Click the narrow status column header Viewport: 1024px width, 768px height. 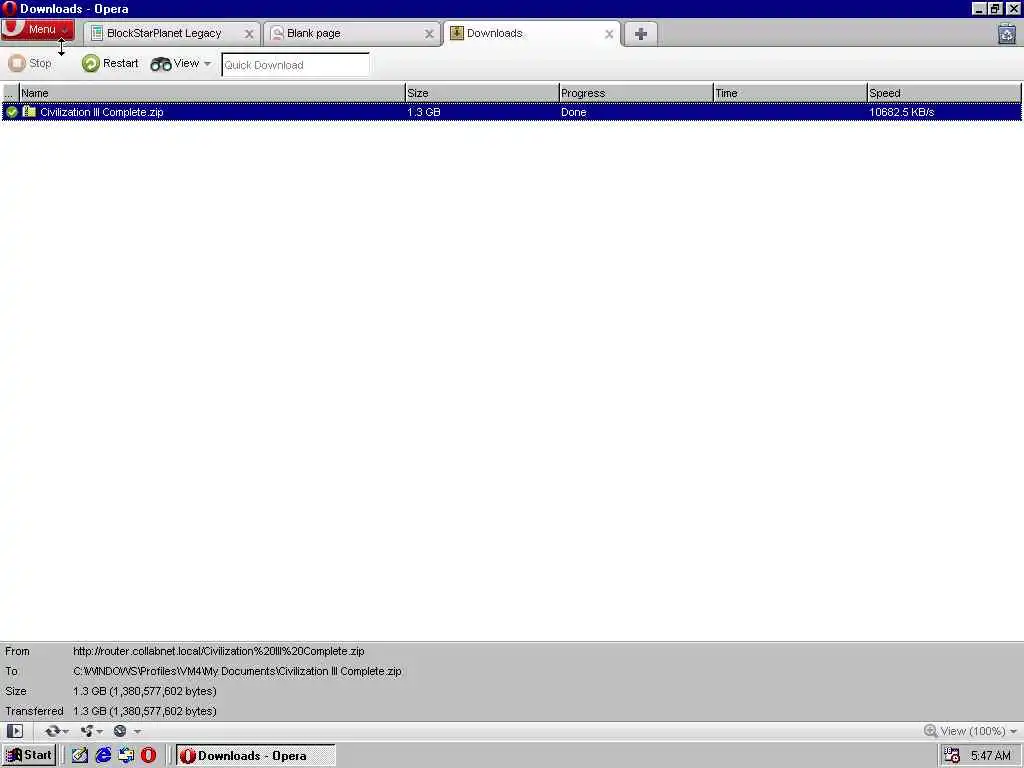click(x=10, y=93)
